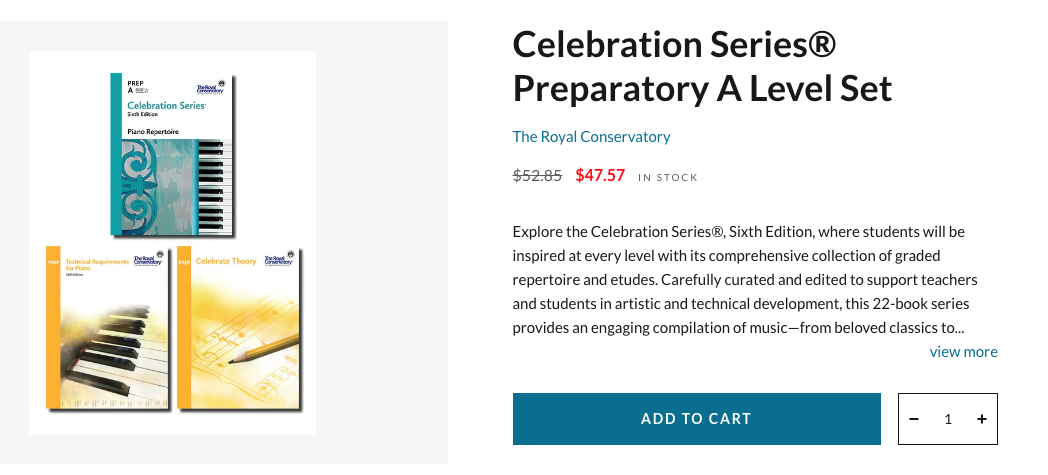Decrease quantity with the minus icon
This screenshot has height=475, width=1048.
(914, 419)
